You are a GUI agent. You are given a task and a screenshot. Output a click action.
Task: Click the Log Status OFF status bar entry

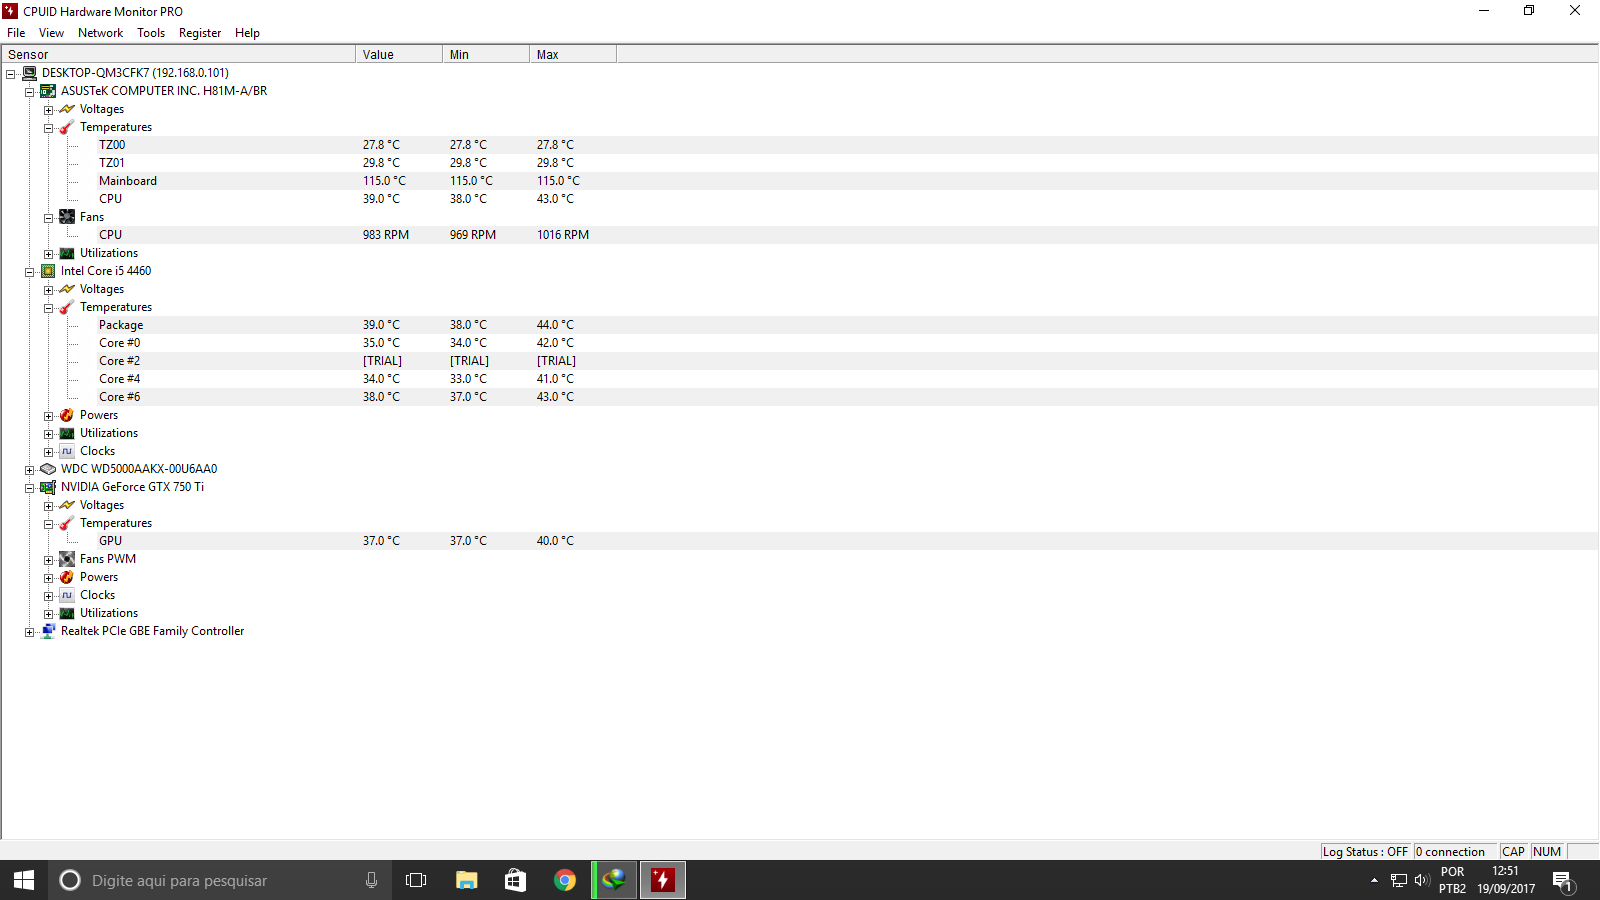[1365, 852]
